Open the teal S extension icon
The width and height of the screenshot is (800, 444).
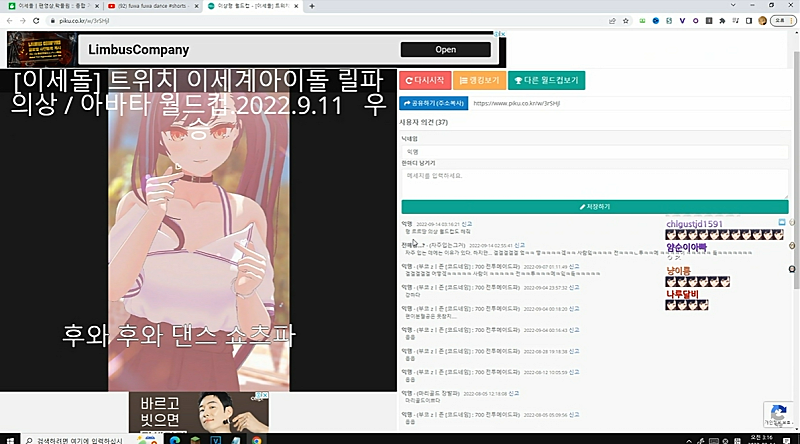(669, 21)
